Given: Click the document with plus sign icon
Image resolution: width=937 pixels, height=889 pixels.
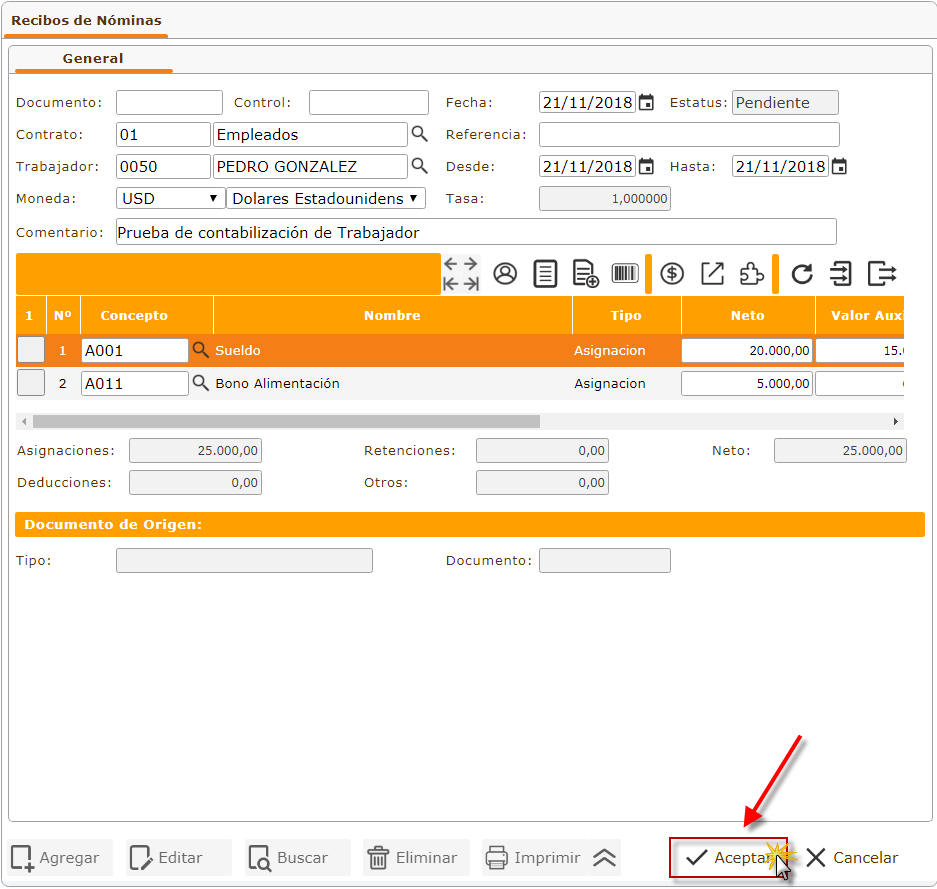Looking at the screenshot, I should coord(585,274).
